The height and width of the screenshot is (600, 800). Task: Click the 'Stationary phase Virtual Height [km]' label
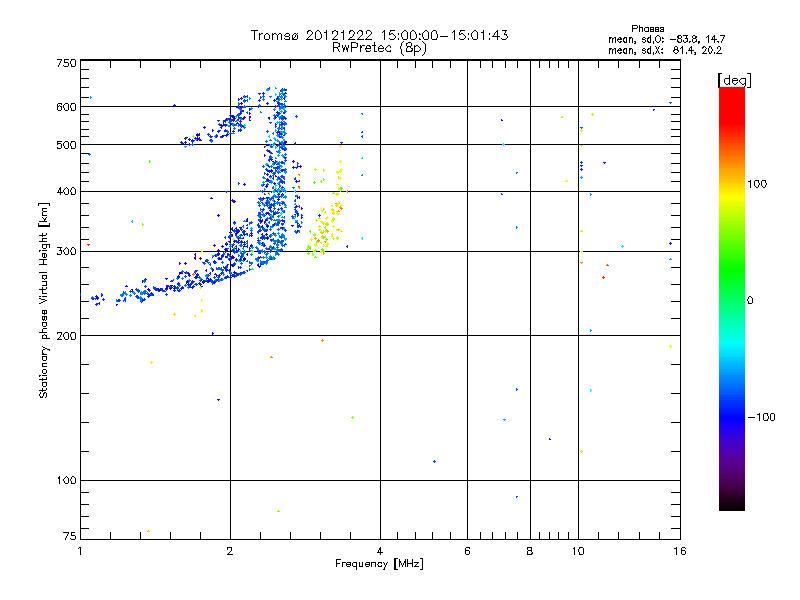click(44, 300)
